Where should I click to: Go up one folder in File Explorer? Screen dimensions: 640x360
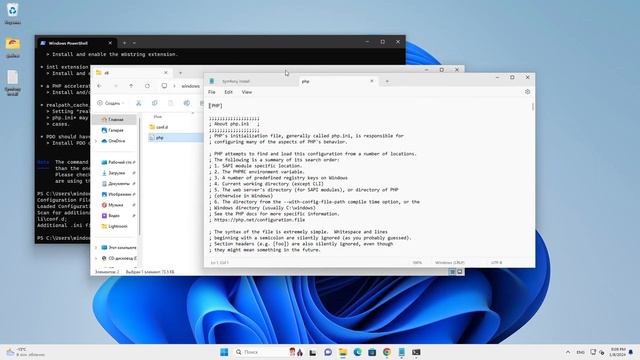click(131, 86)
